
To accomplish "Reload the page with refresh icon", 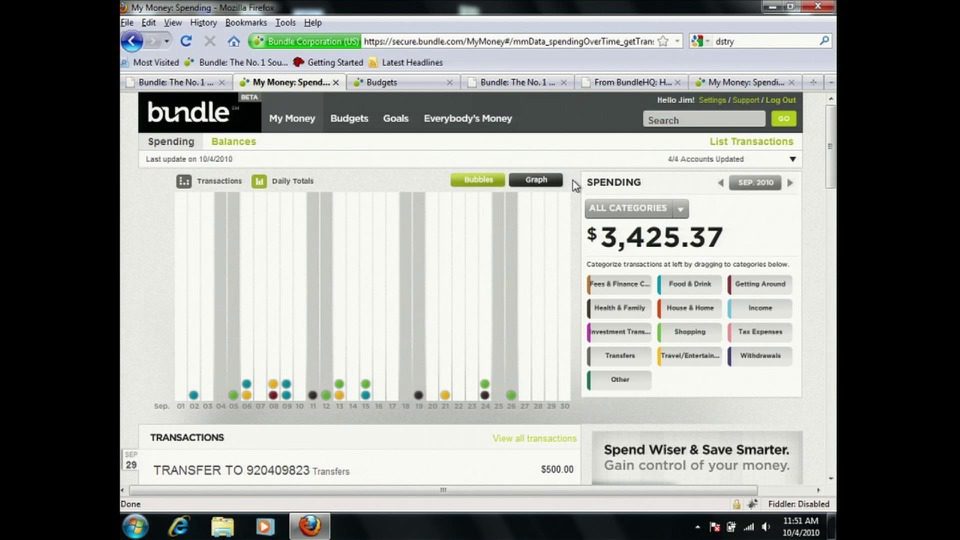I will coord(186,41).
